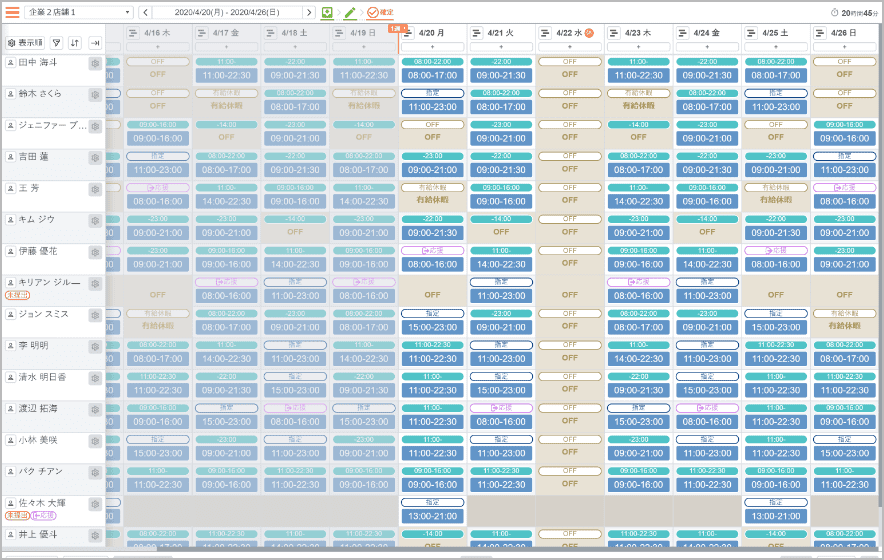884x560 pixels.
Task: Click the collapse-to-right arrow icon
Action: click(x=95, y=43)
